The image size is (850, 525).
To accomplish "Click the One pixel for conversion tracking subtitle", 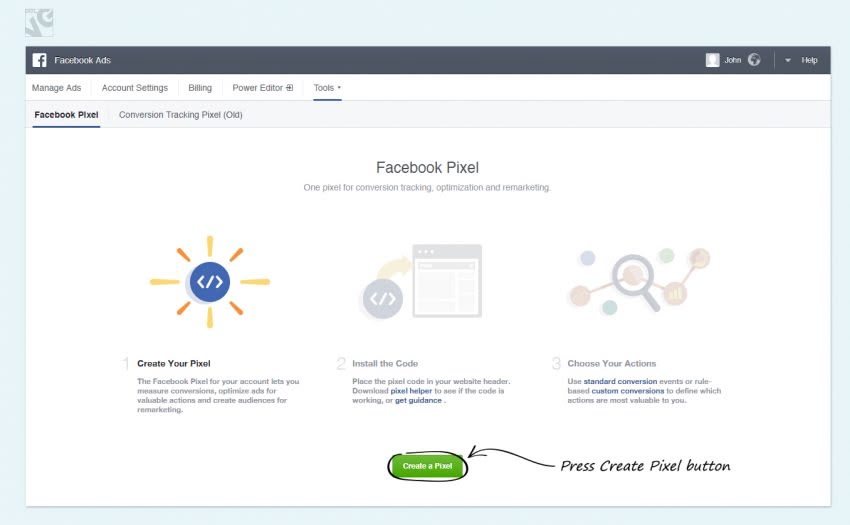I will [x=427, y=188].
